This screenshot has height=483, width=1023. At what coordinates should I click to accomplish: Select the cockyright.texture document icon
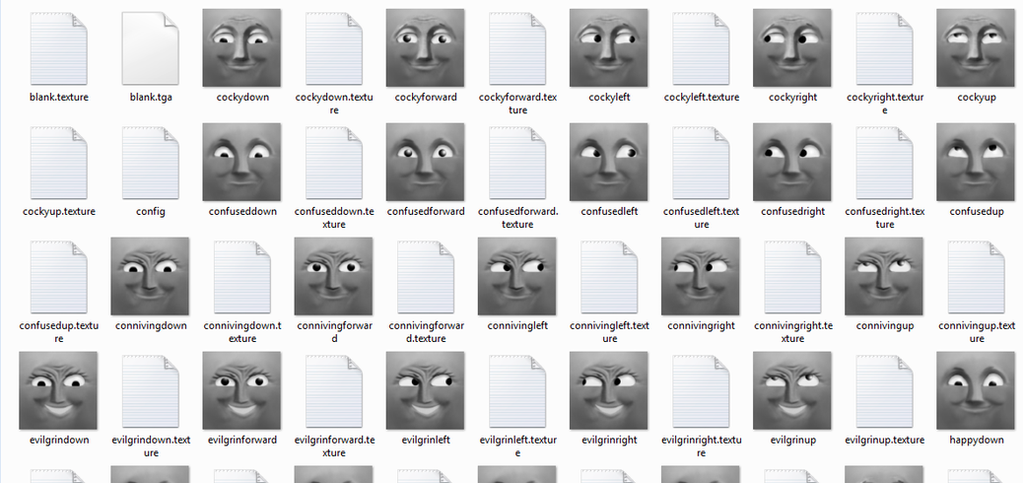pos(884,48)
